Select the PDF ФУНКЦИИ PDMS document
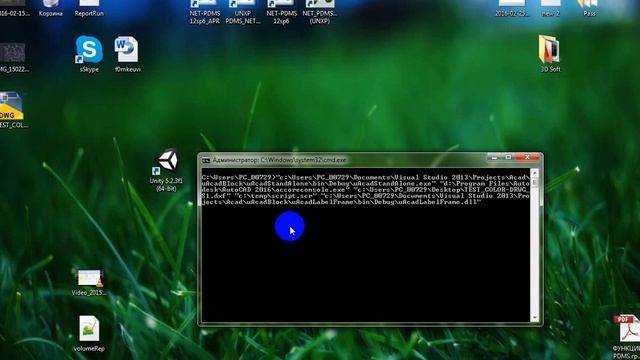 (x=627, y=337)
